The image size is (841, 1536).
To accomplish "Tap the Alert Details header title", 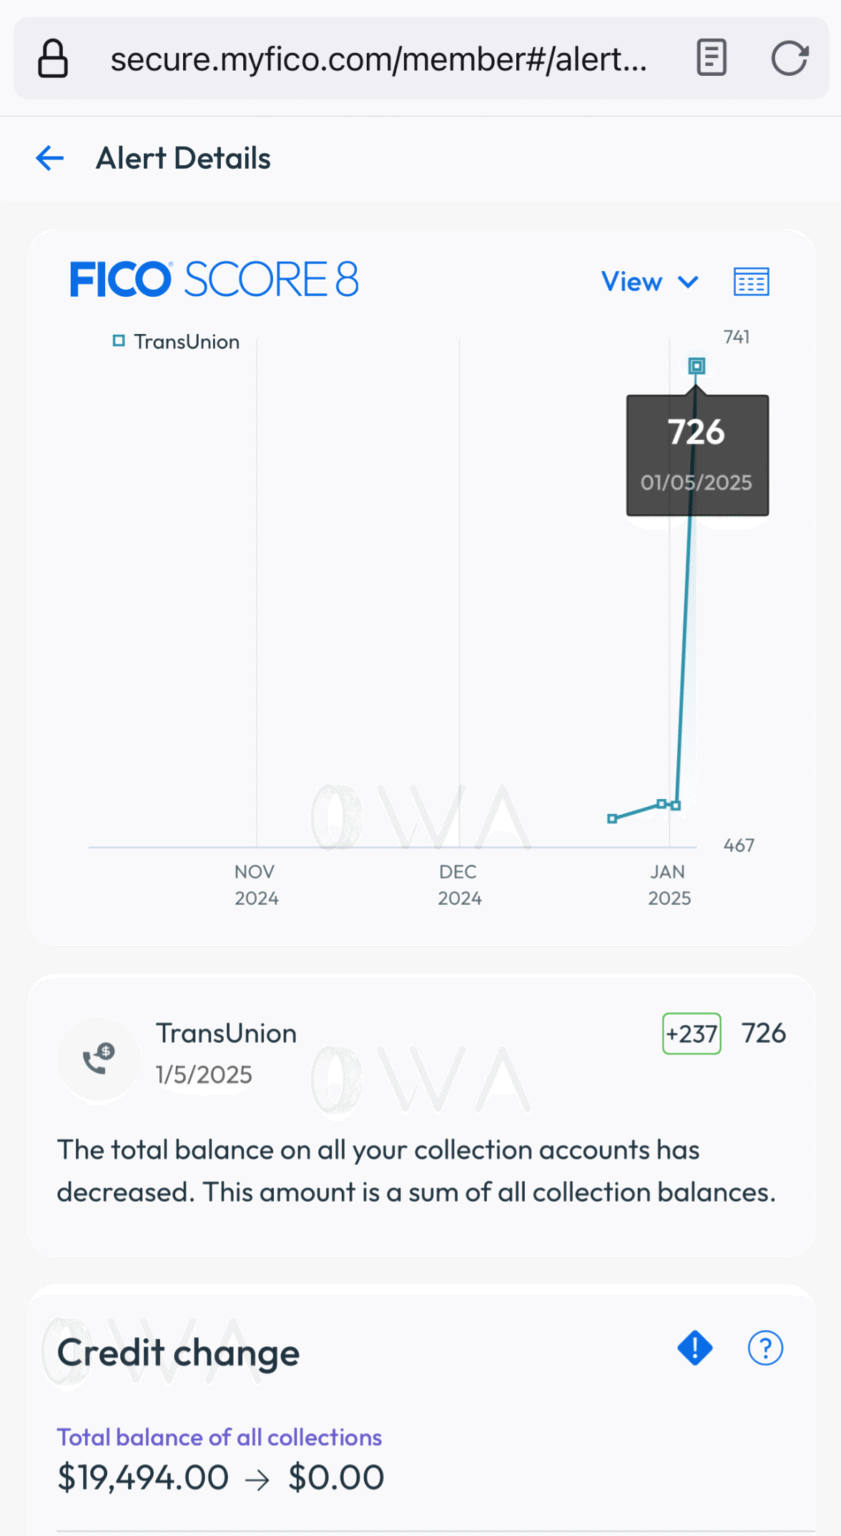I will click(183, 158).
